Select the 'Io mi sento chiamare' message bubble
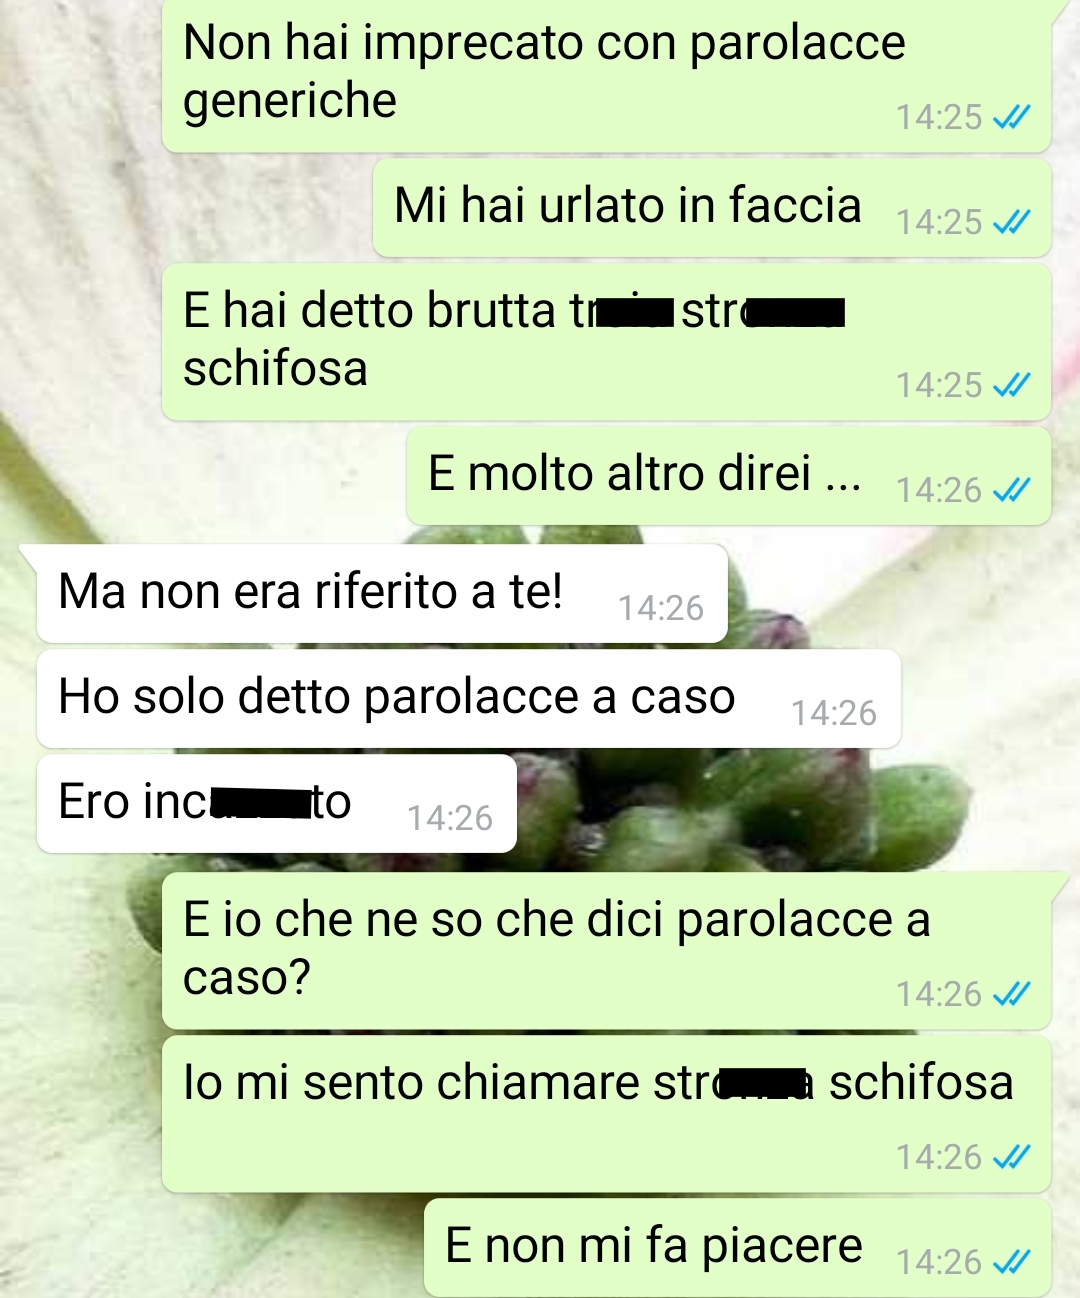 606,1114
